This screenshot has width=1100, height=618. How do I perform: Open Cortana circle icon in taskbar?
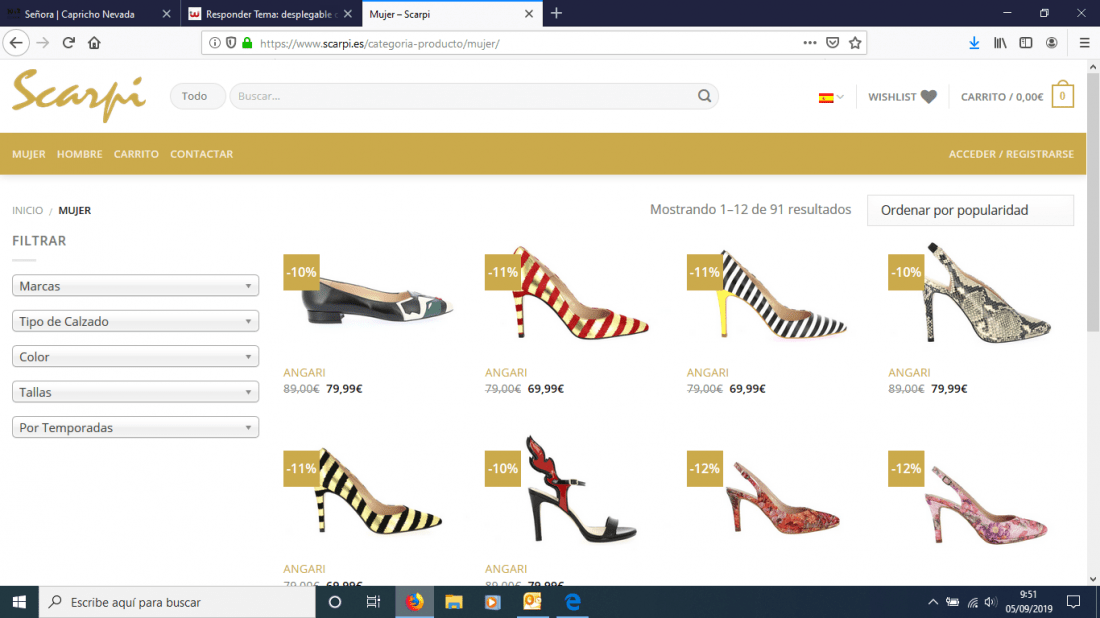click(335, 602)
